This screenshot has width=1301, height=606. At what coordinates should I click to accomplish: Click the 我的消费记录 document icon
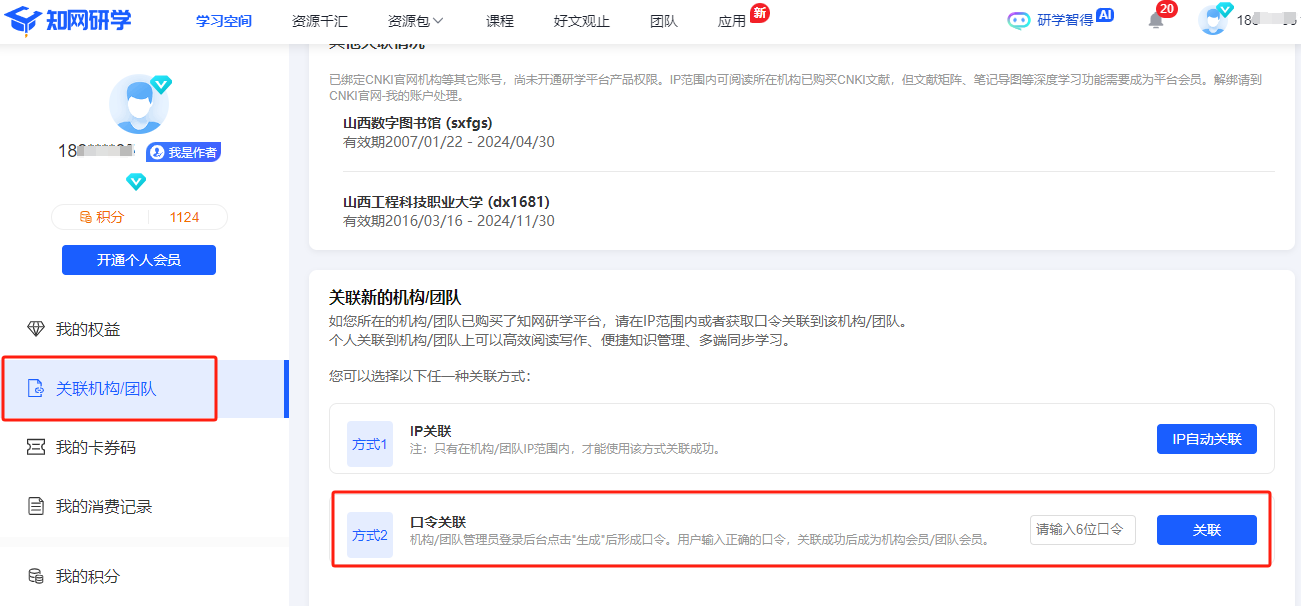pos(36,507)
